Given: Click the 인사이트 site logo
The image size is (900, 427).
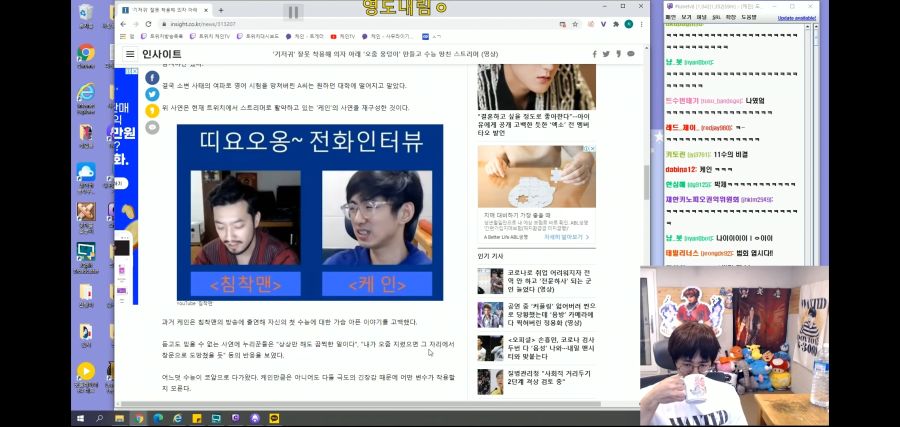Looking at the screenshot, I should pyautogui.click(x=162, y=54).
